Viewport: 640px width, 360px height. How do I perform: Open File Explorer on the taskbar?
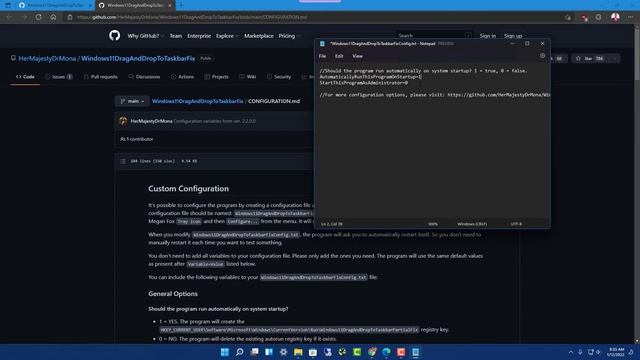click(x=298, y=352)
